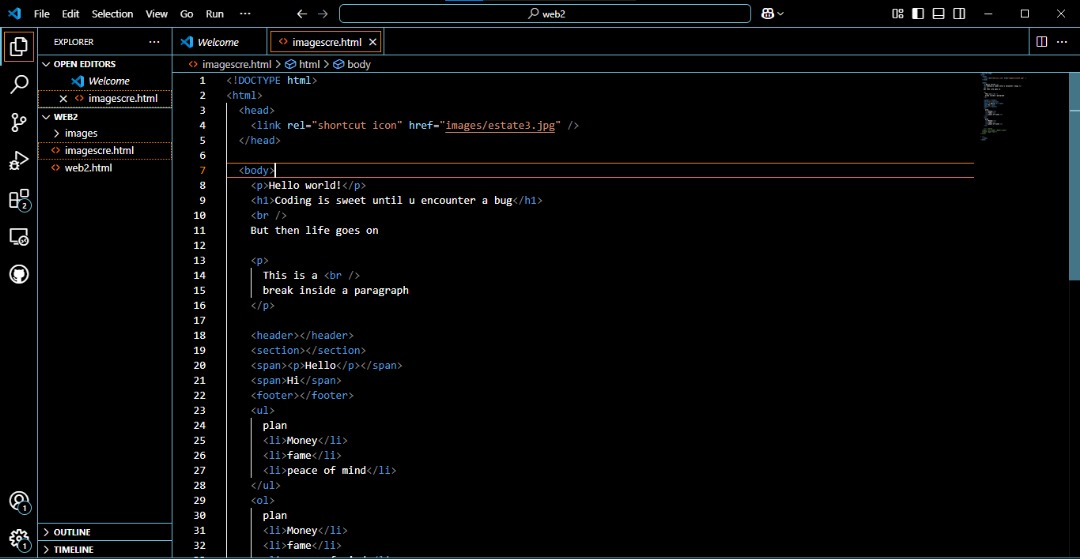Click the VS Code logo in title bar
Screen dimensions: 1080x559
click(14, 13)
